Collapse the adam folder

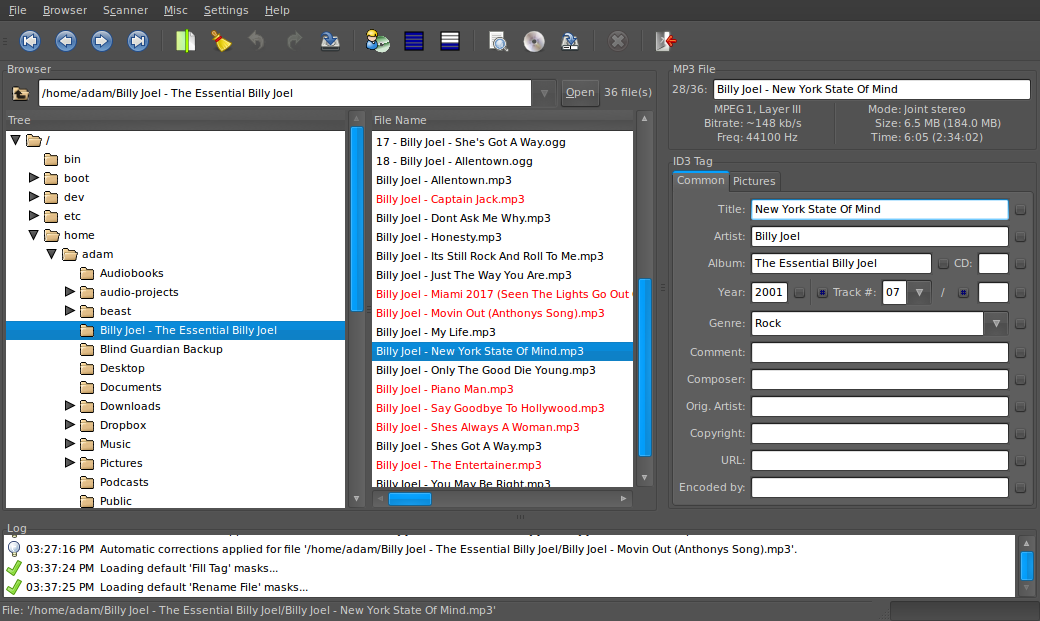tap(51, 254)
